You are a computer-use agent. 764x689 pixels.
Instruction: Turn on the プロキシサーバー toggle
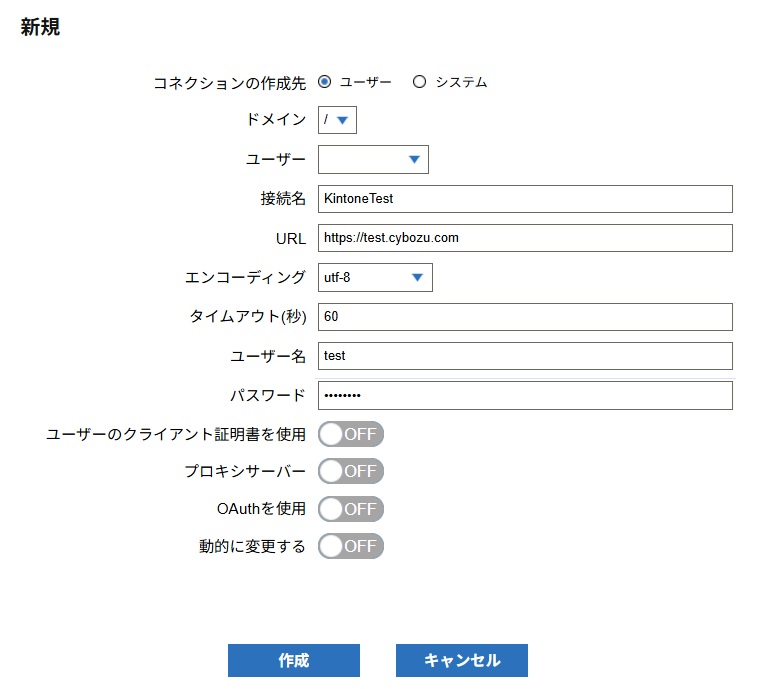[350, 471]
